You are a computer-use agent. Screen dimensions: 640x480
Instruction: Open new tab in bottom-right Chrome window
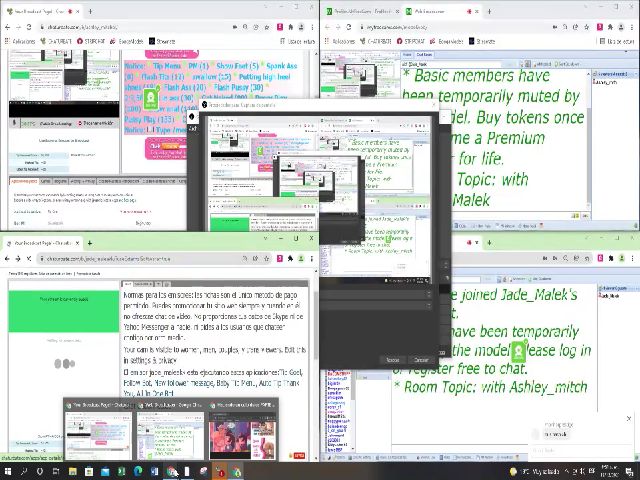(x=489, y=243)
